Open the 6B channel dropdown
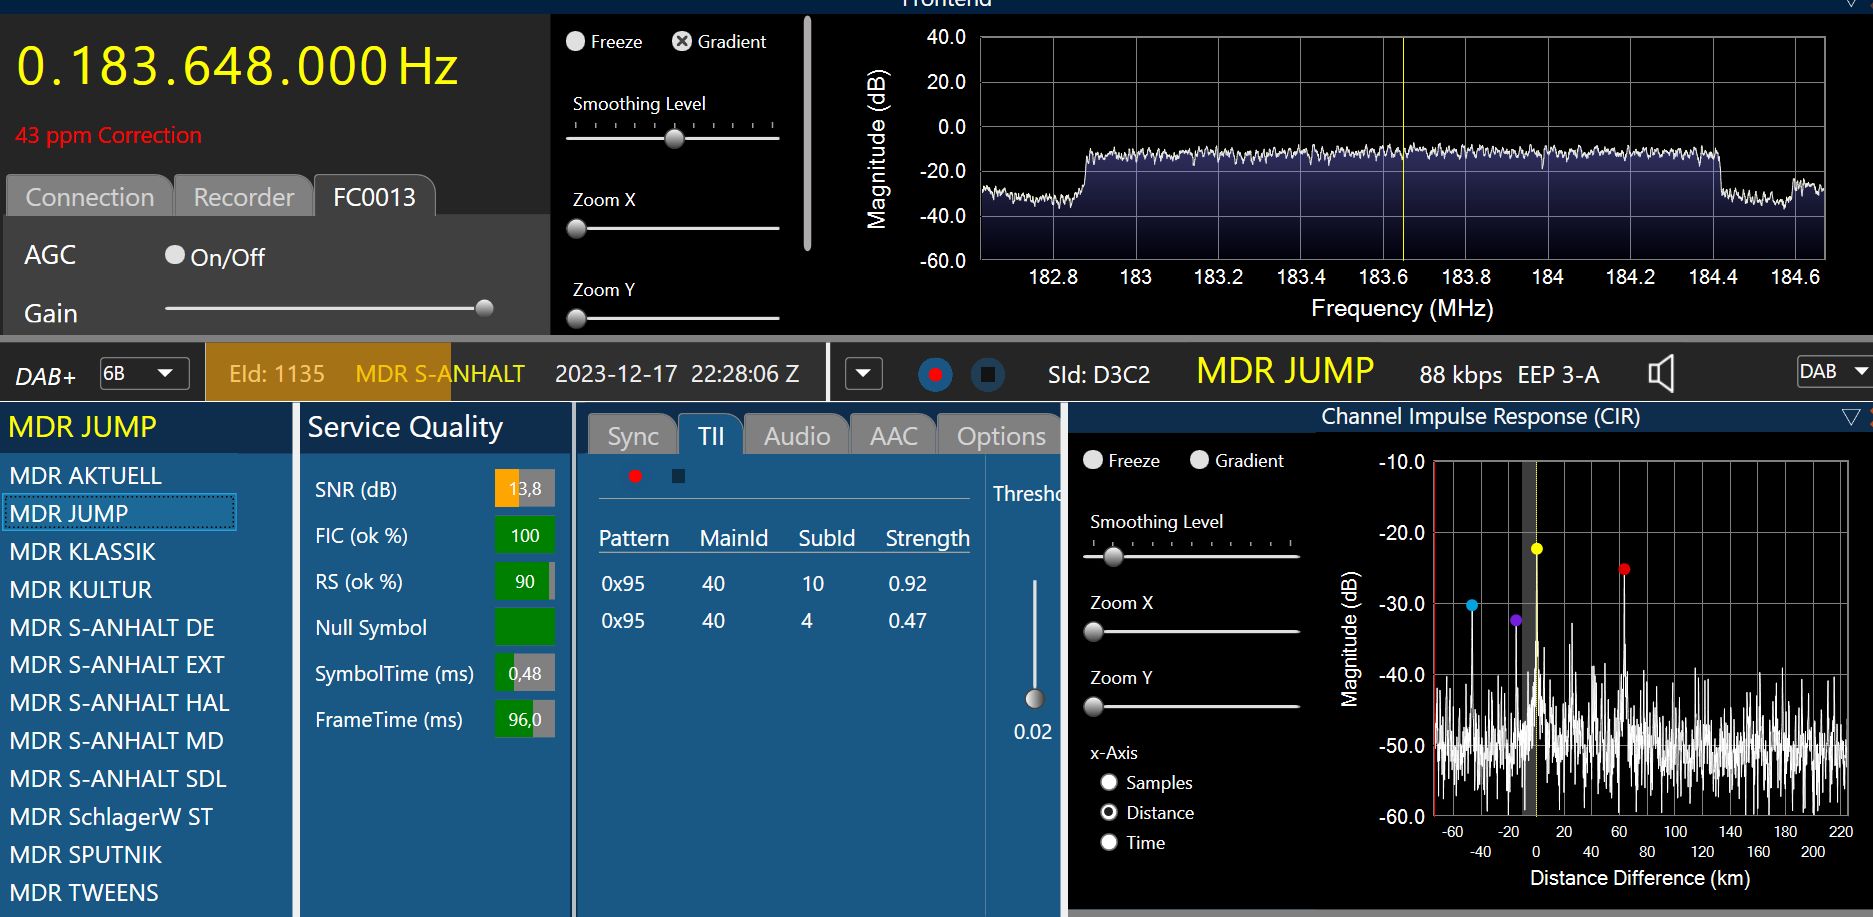1873x917 pixels. 145,374
